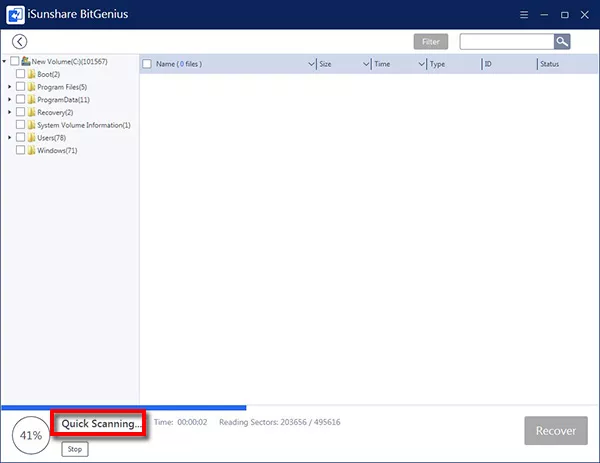Check System Volume Information(1) checkbox

(x=20, y=124)
